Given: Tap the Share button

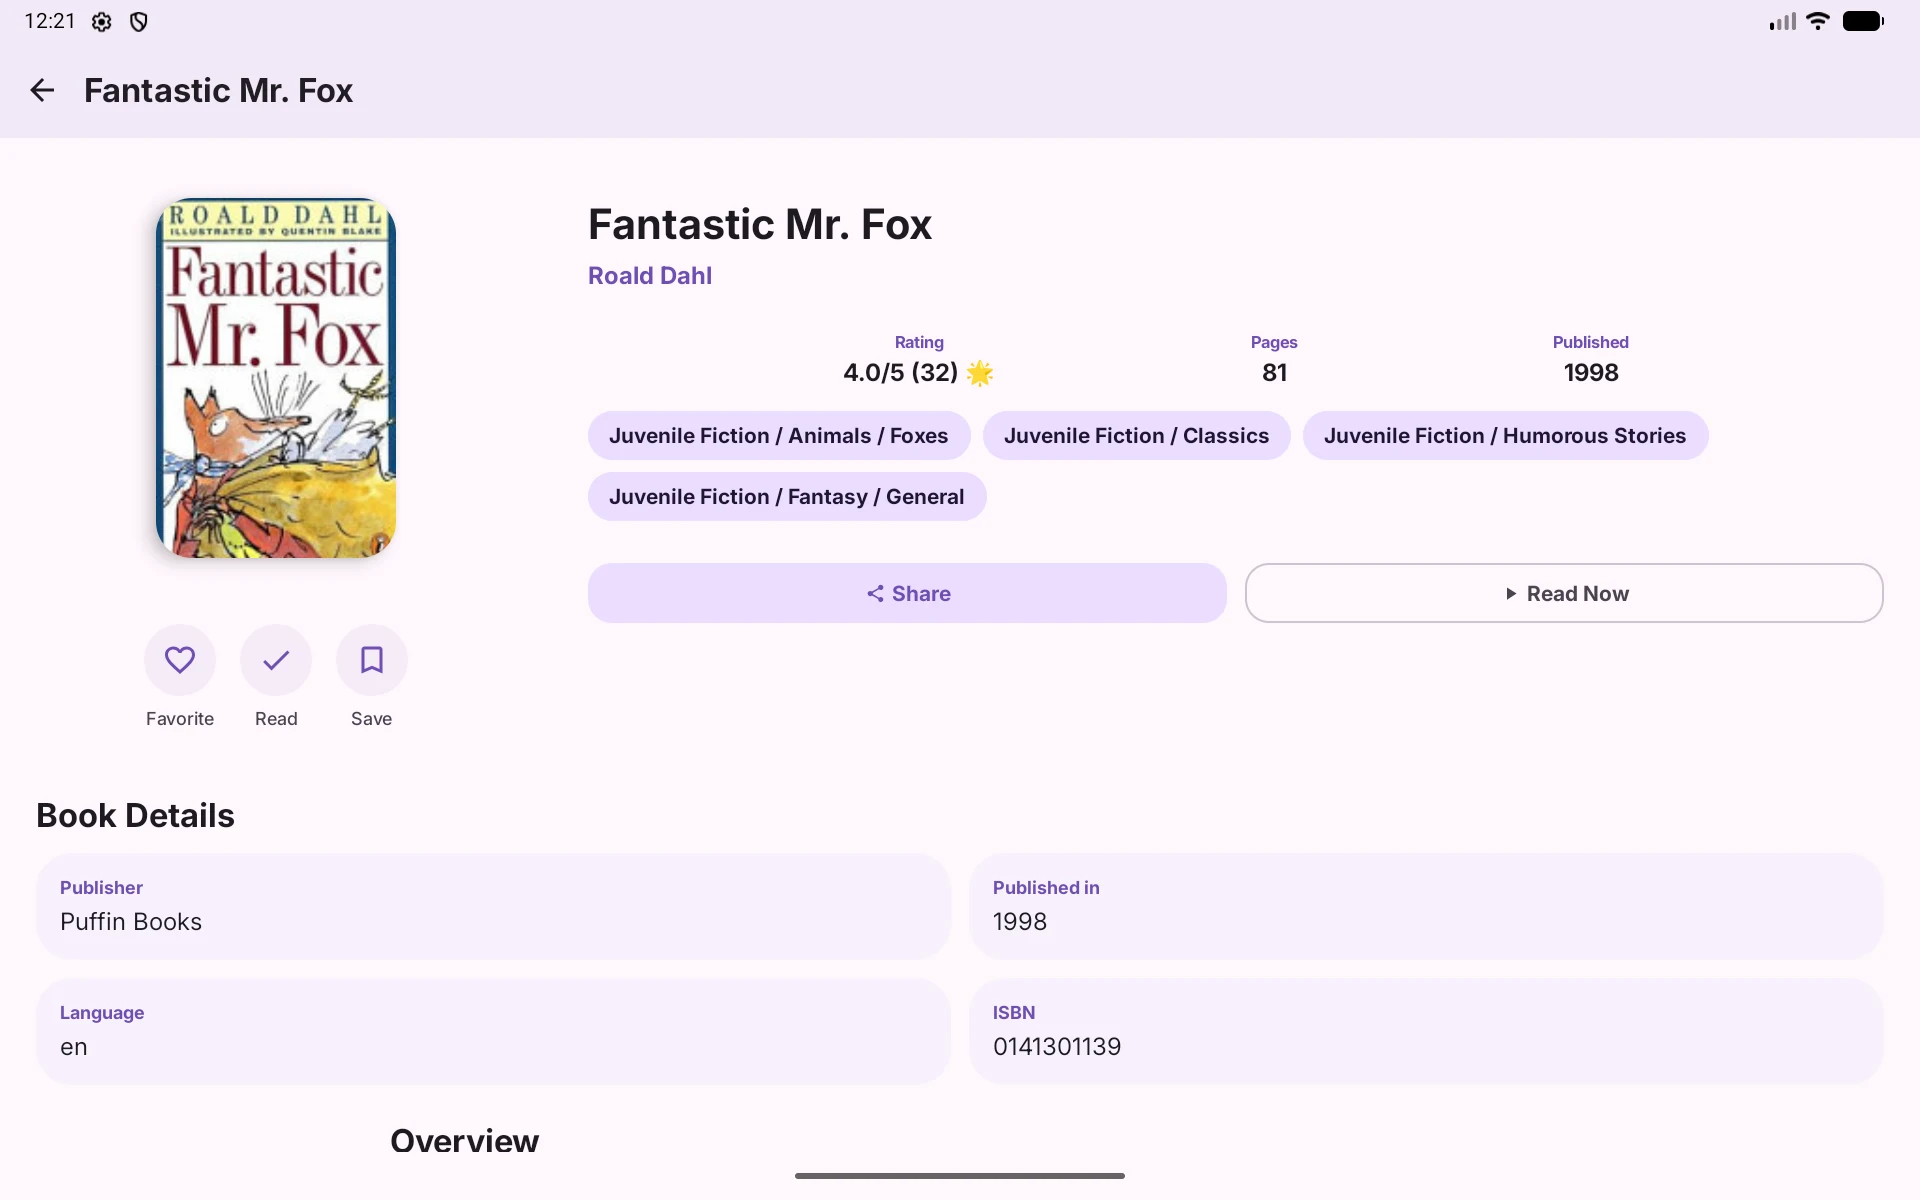Looking at the screenshot, I should (907, 593).
